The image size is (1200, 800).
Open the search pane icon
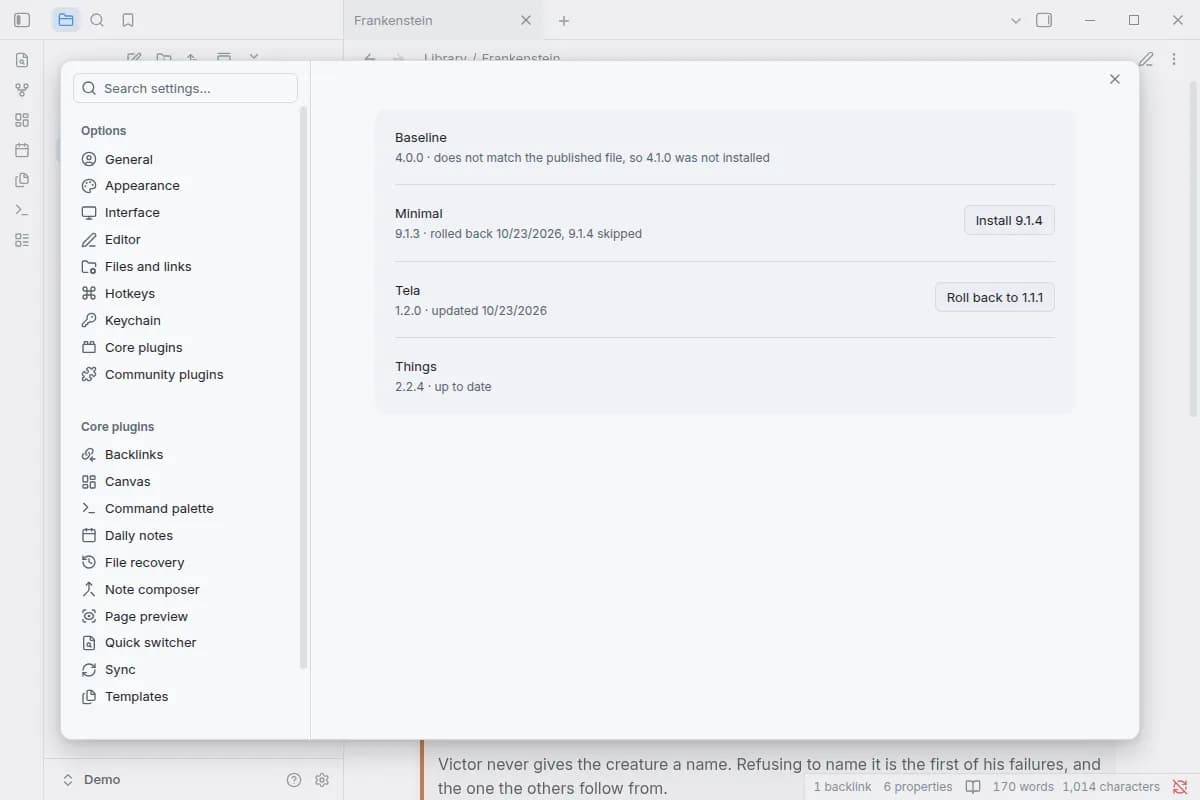point(97,20)
